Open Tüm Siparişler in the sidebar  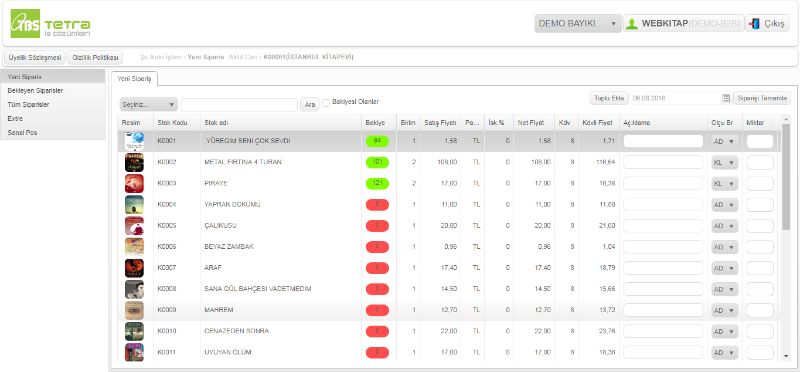point(53,104)
